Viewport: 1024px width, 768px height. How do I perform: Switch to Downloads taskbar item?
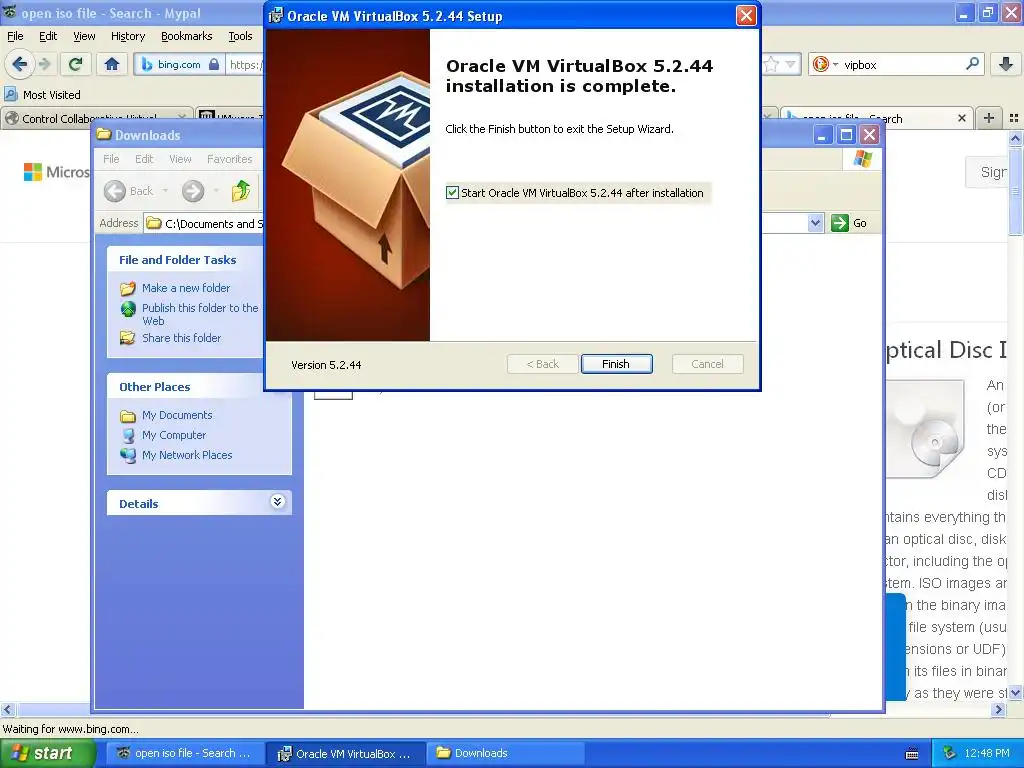pos(506,753)
